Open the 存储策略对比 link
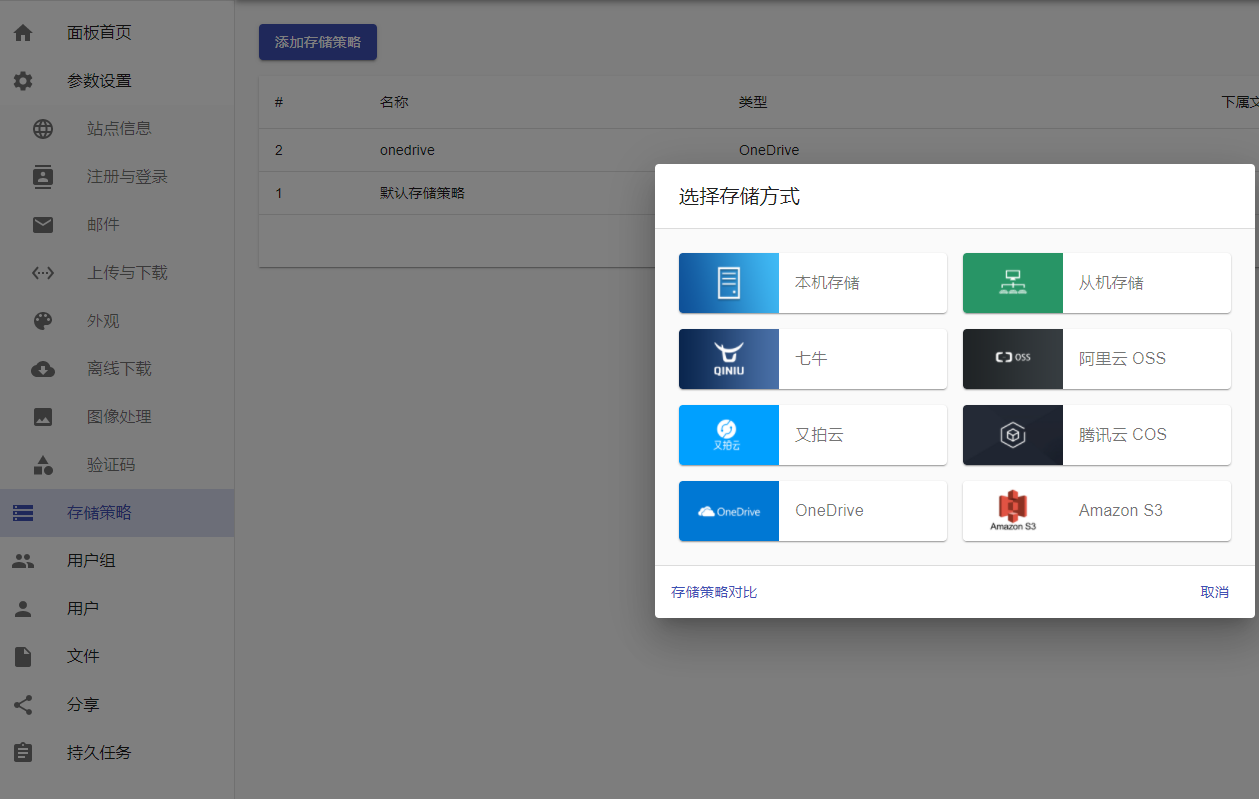 714,592
